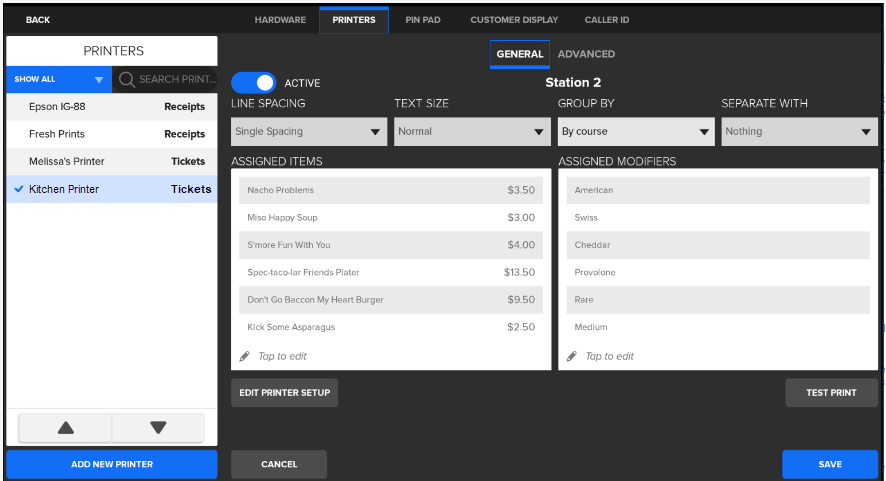Click the up arrow to move printer up
This screenshot has width=886, height=481.
click(66, 427)
